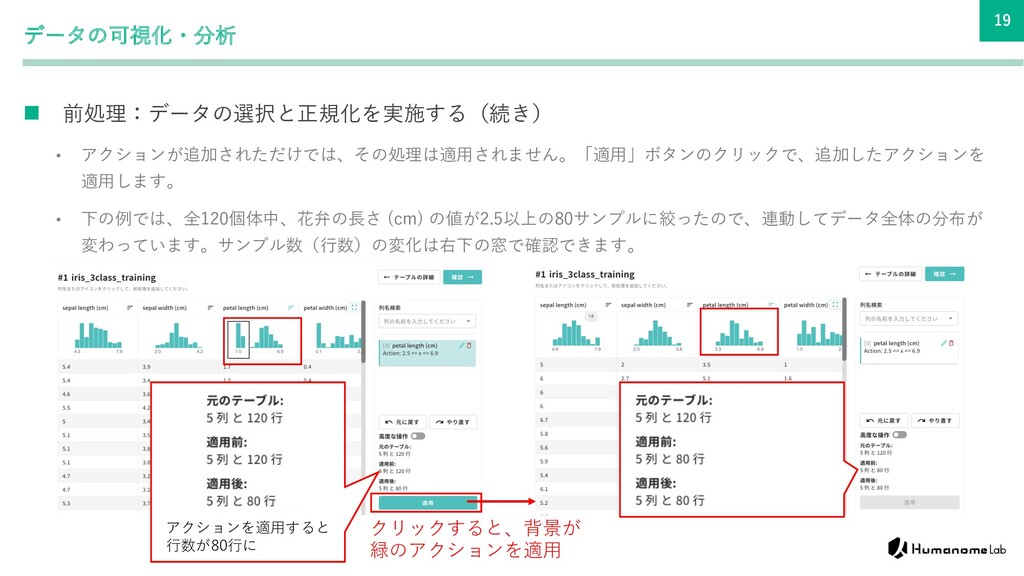This screenshot has height=576, width=1024.
Task: Click the 確認 button in left screenshot
Action: (x=462, y=278)
